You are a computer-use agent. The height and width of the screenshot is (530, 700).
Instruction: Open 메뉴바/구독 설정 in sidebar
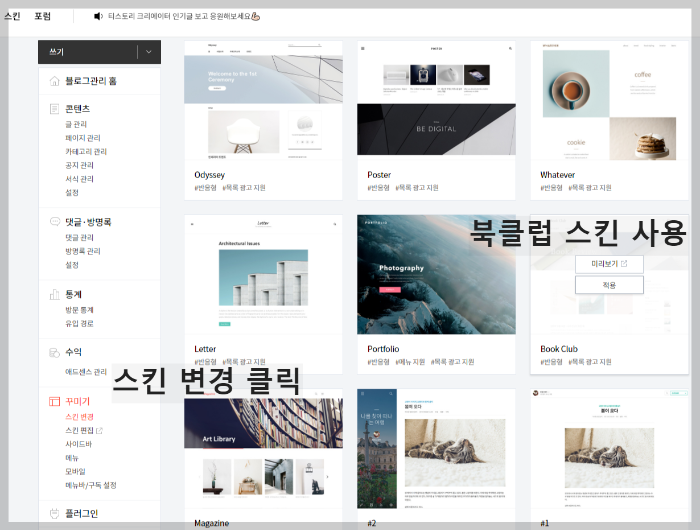coord(91,485)
